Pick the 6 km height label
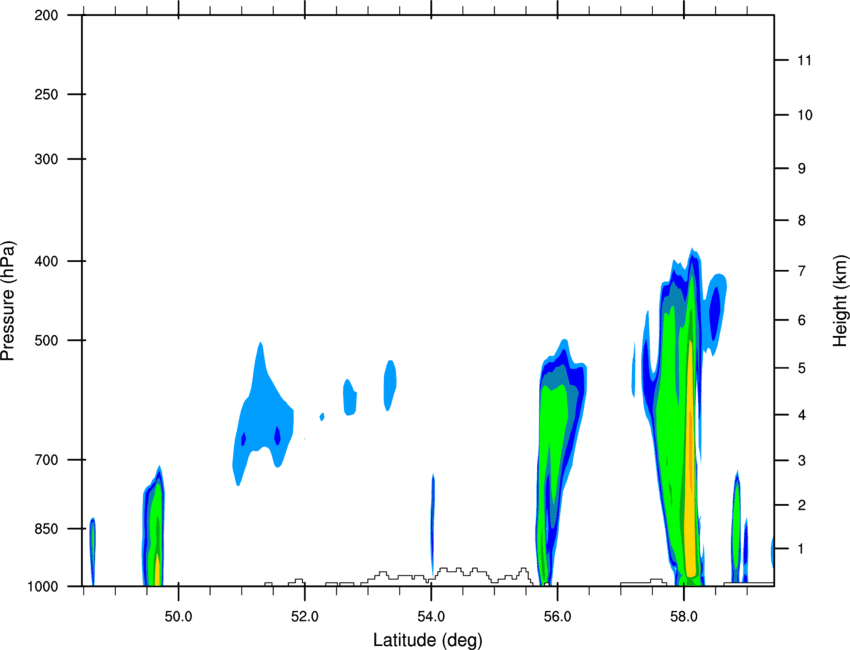 801,320
